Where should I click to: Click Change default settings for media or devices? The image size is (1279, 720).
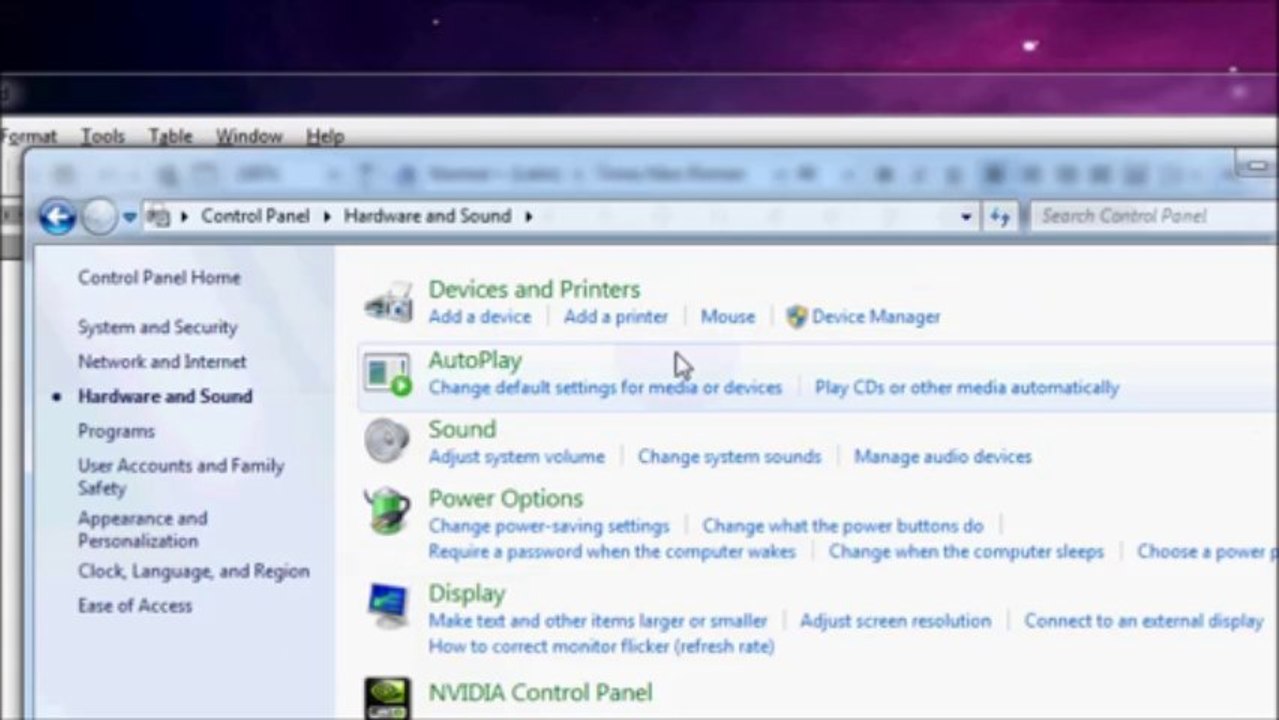click(605, 387)
